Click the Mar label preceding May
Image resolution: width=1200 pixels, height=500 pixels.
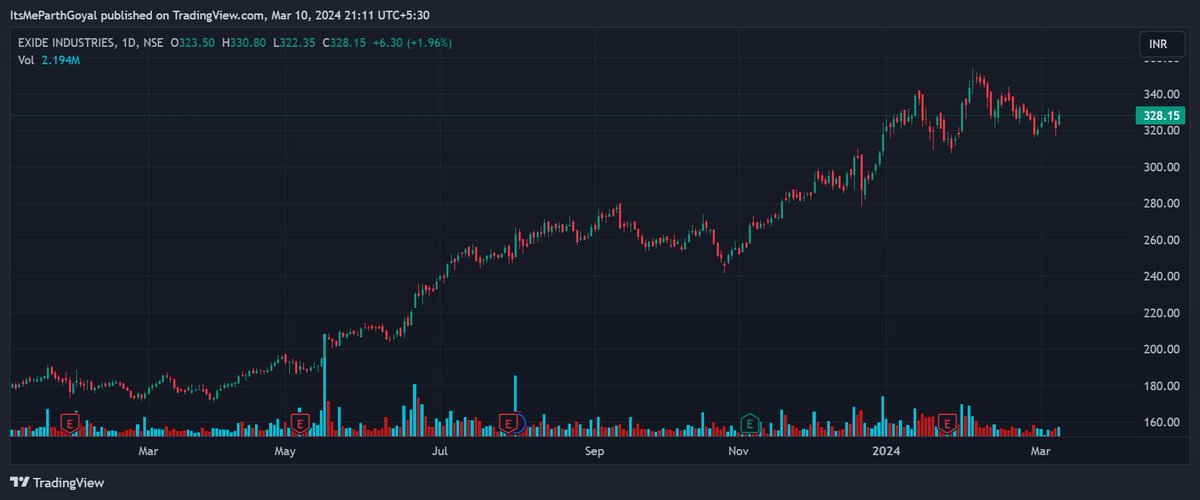click(149, 452)
